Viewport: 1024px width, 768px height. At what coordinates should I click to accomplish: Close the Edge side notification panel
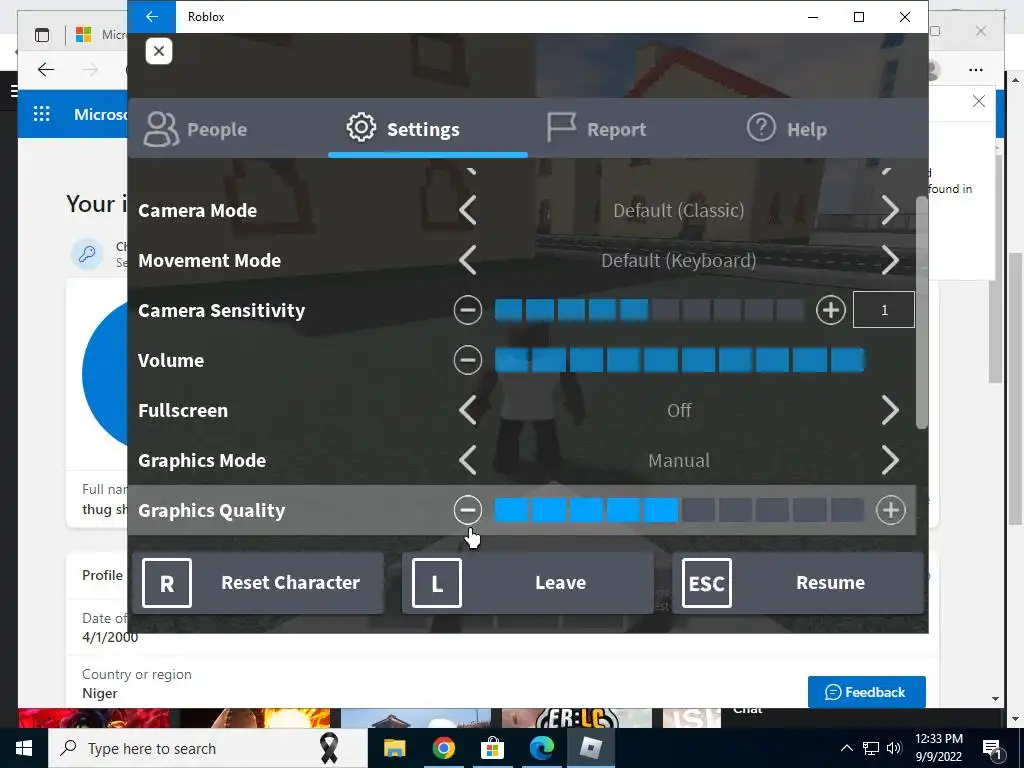(x=978, y=101)
